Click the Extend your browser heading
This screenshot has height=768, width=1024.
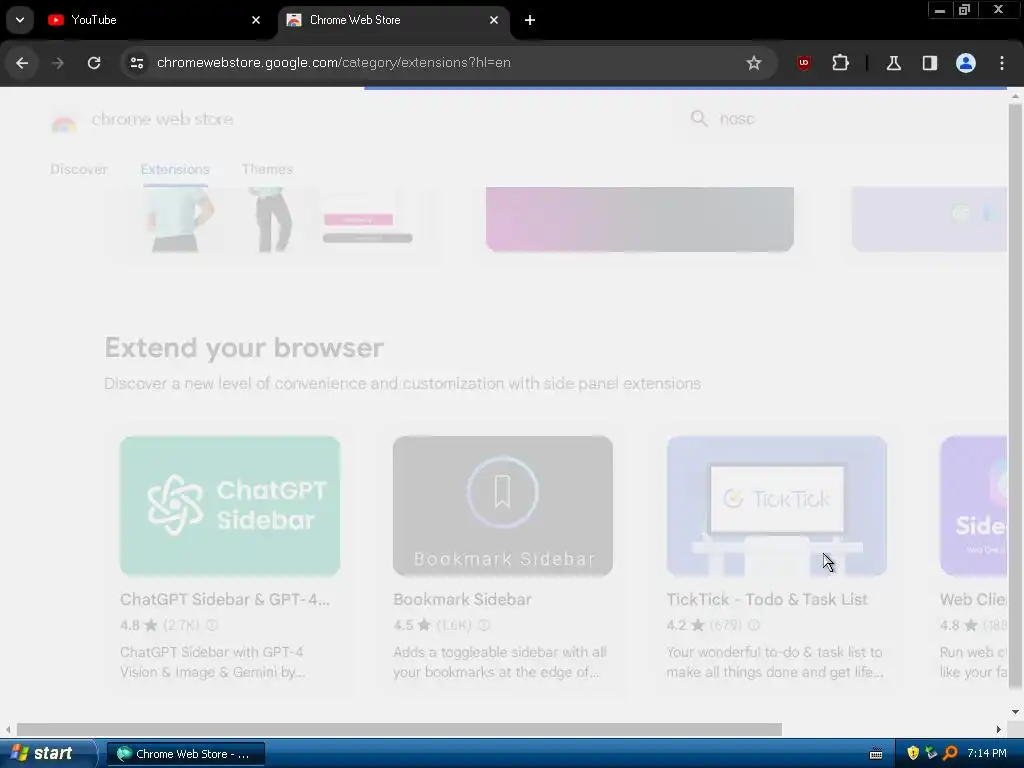click(244, 347)
